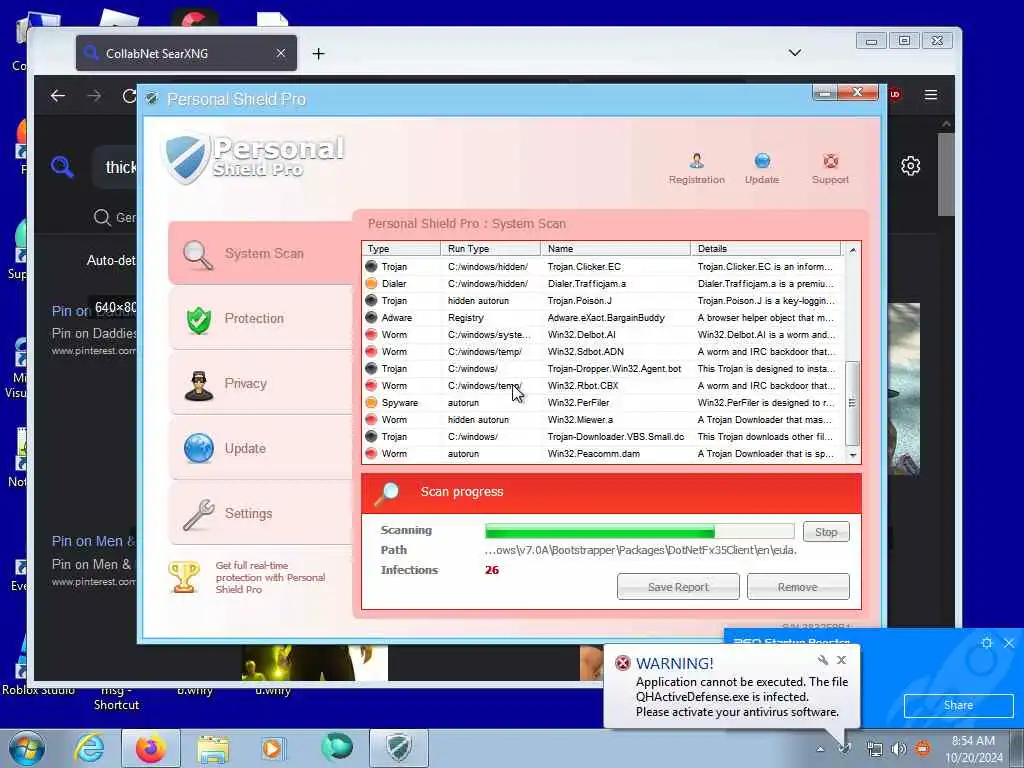Go to the Settings sidebar tab
Image resolution: width=1024 pixels, height=768 pixels.
pyautogui.click(x=261, y=513)
